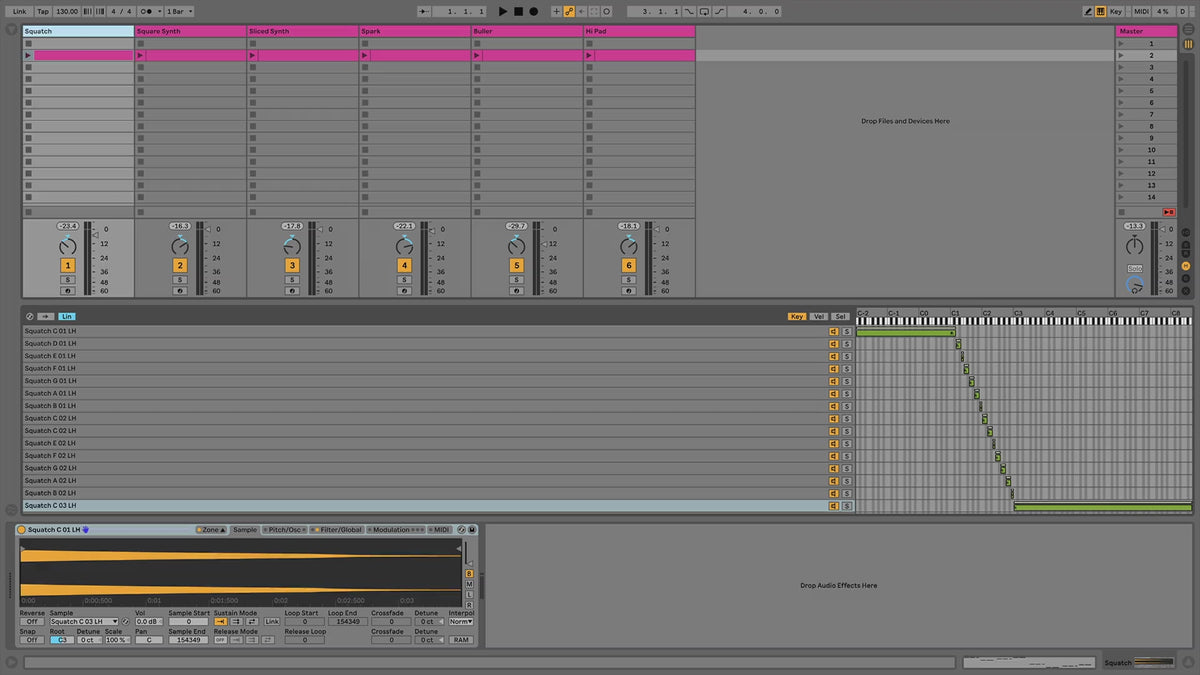
Task: Toggle the Reverse Off switch in Sampler
Action: tap(31, 622)
